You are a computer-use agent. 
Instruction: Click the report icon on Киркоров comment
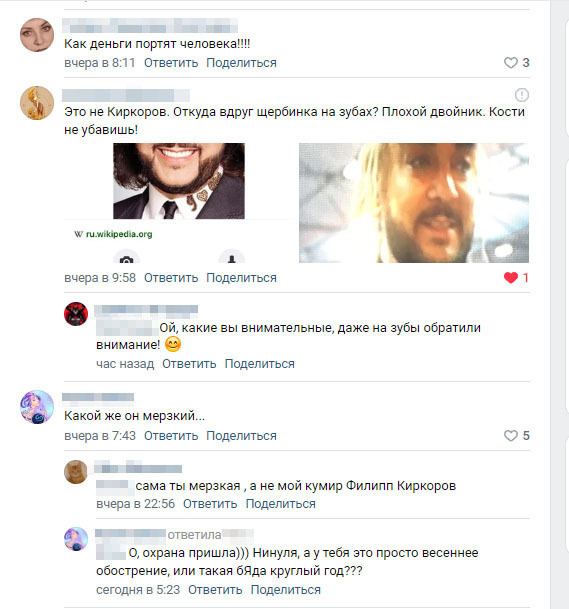click(522, 95)
